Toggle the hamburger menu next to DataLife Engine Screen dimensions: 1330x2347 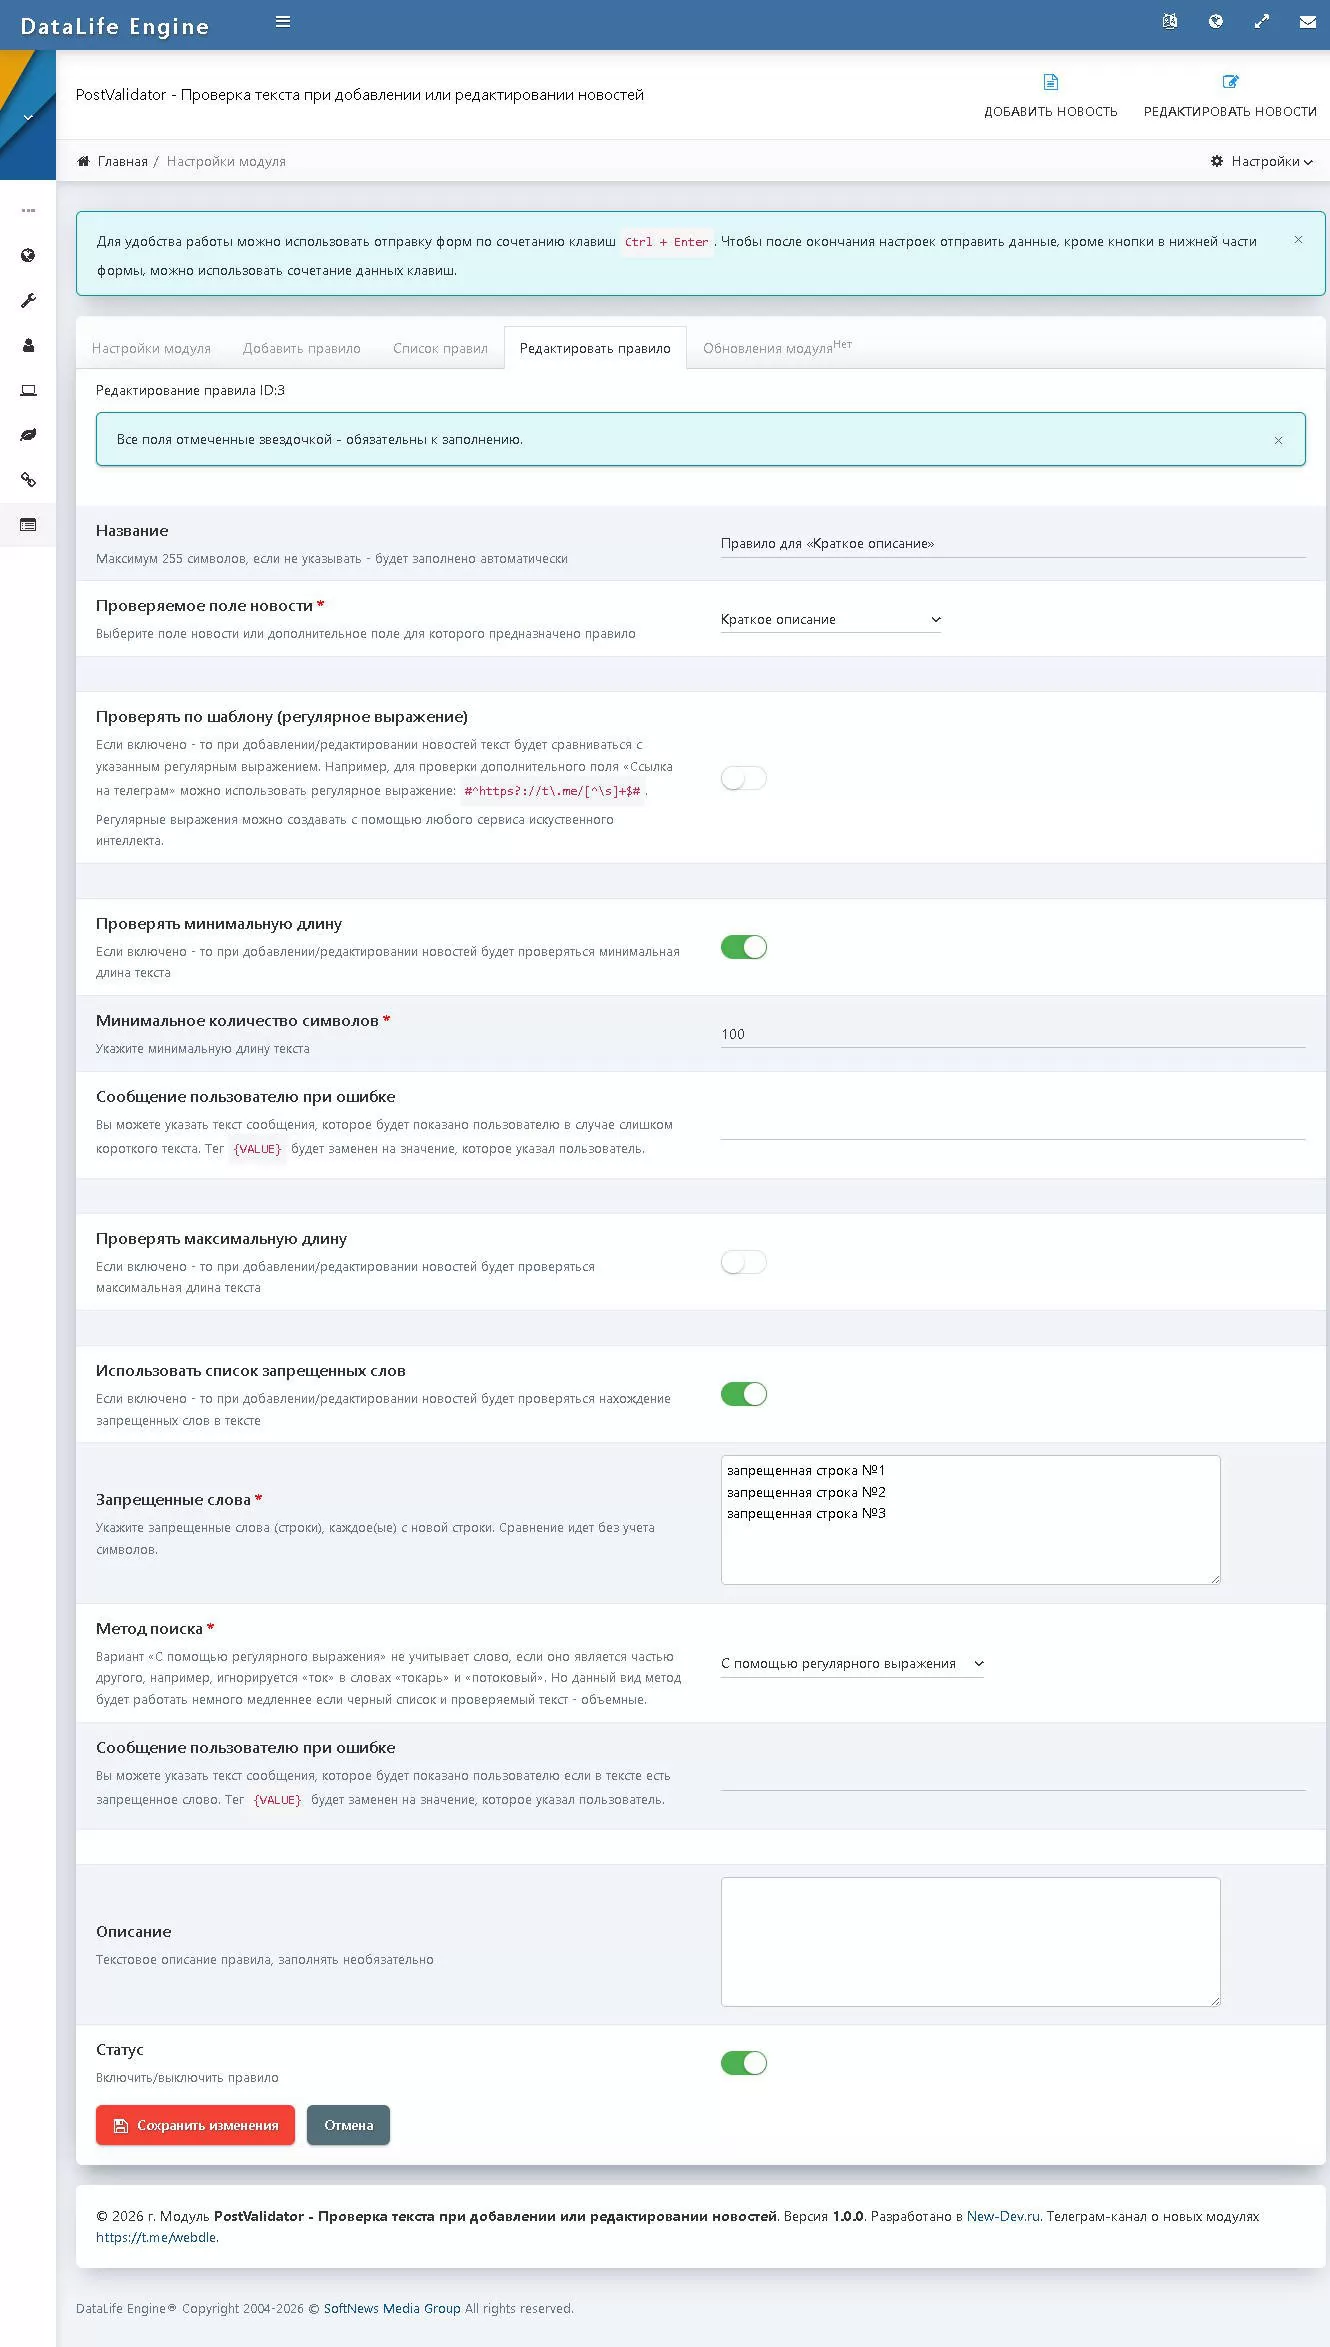(283, 22)
